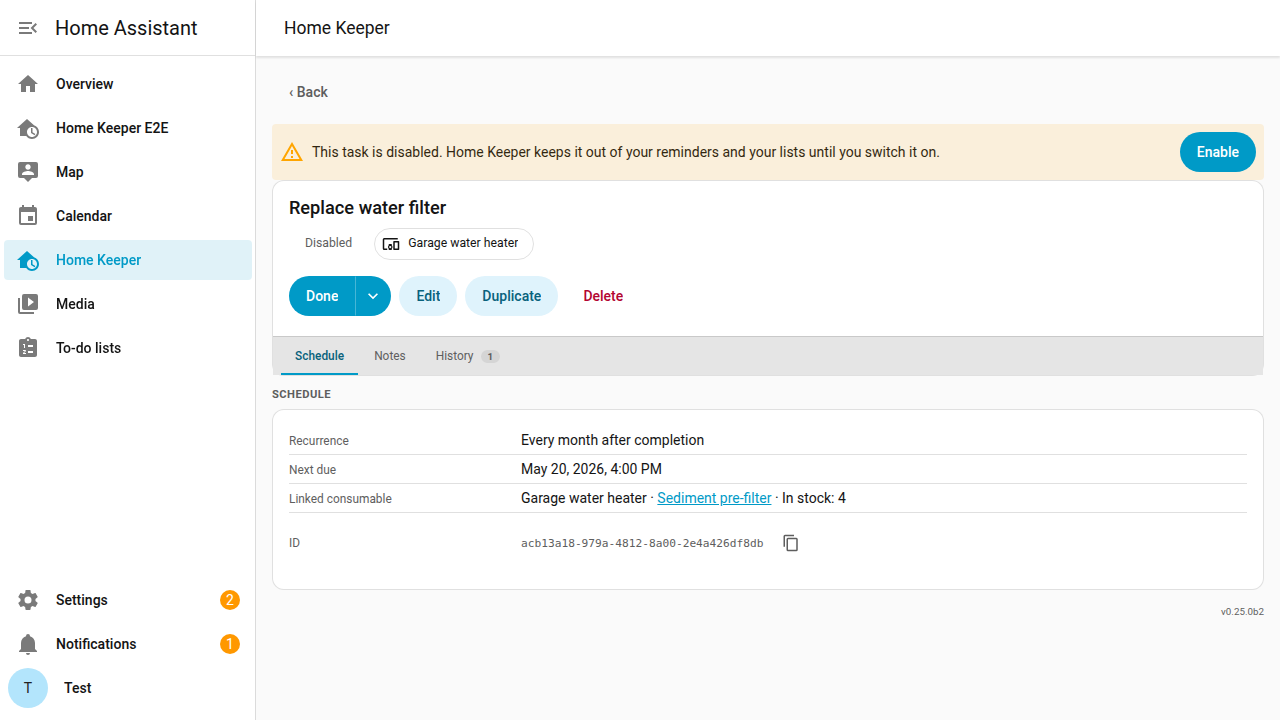Open the To-do lists clipboard icon
This screenshot has height=720, width=1280.
[28, 348]
